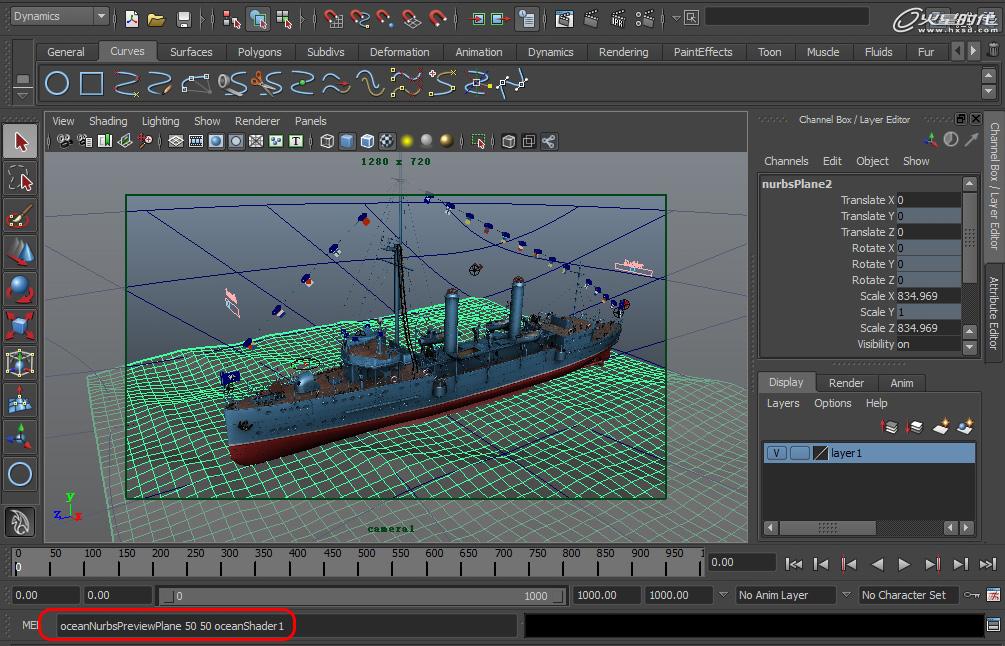Open the Shading viewport menu
The height and width of the screenshot is (646, 1005).
(x=108, y=121)
